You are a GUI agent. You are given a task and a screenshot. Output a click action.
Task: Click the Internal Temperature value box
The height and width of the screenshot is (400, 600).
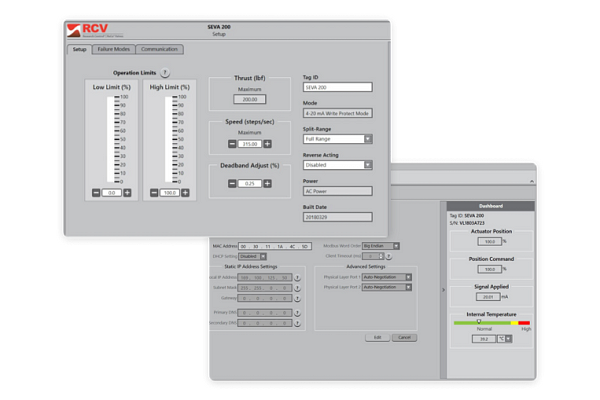(x=484, y=339)
